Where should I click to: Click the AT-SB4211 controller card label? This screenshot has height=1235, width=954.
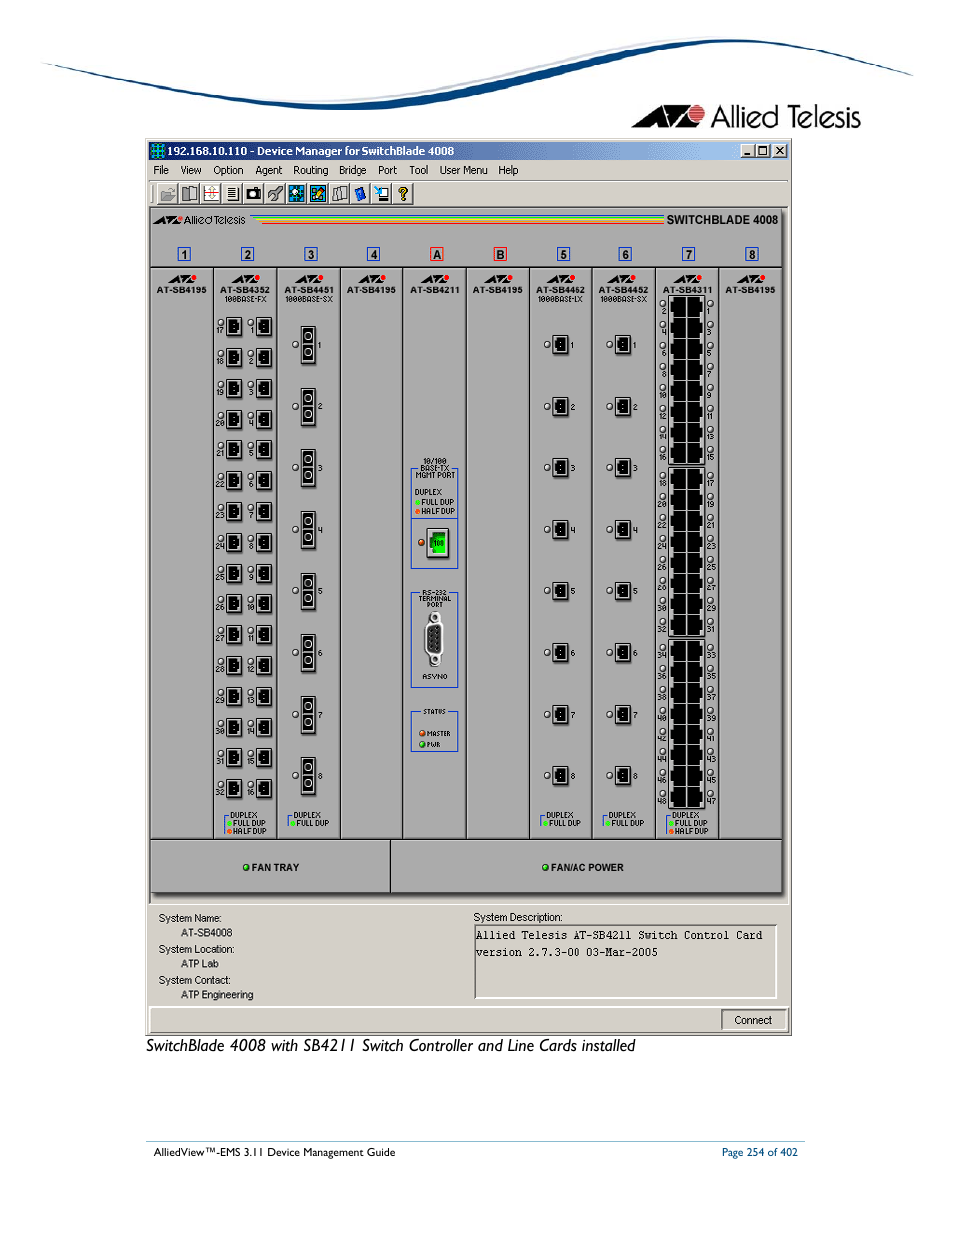click(x=435, y=290)
